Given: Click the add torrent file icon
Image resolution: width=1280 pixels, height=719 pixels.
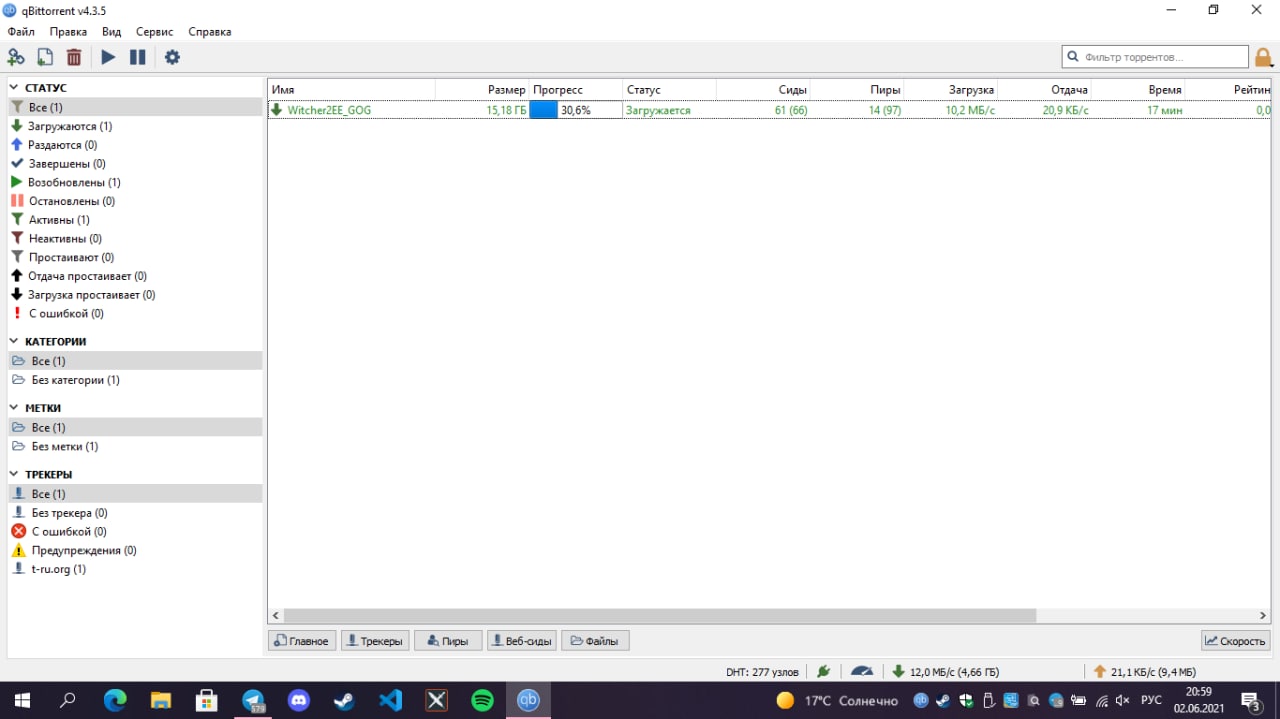Looking at the screenshot, I should 45,57.
